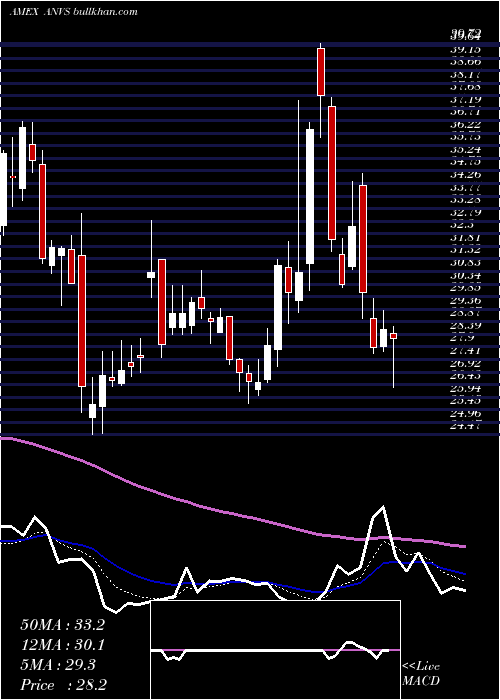Click the 30.34 price axis label

pos(465,275)
